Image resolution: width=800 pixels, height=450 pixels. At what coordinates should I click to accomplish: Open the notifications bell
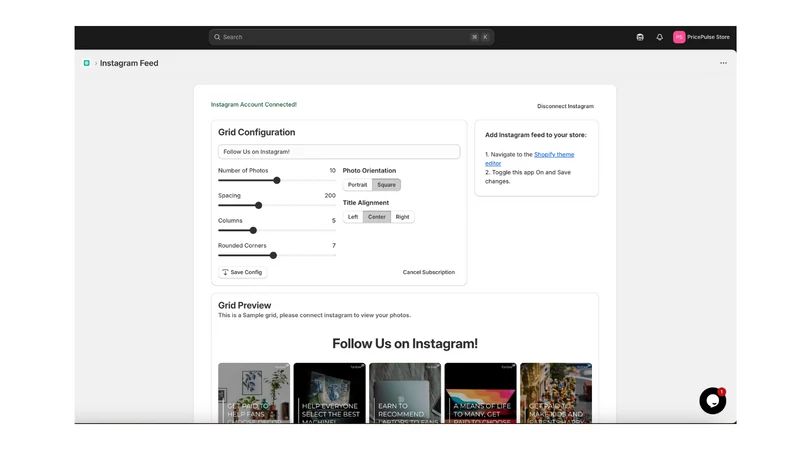(x=660, y=37)
